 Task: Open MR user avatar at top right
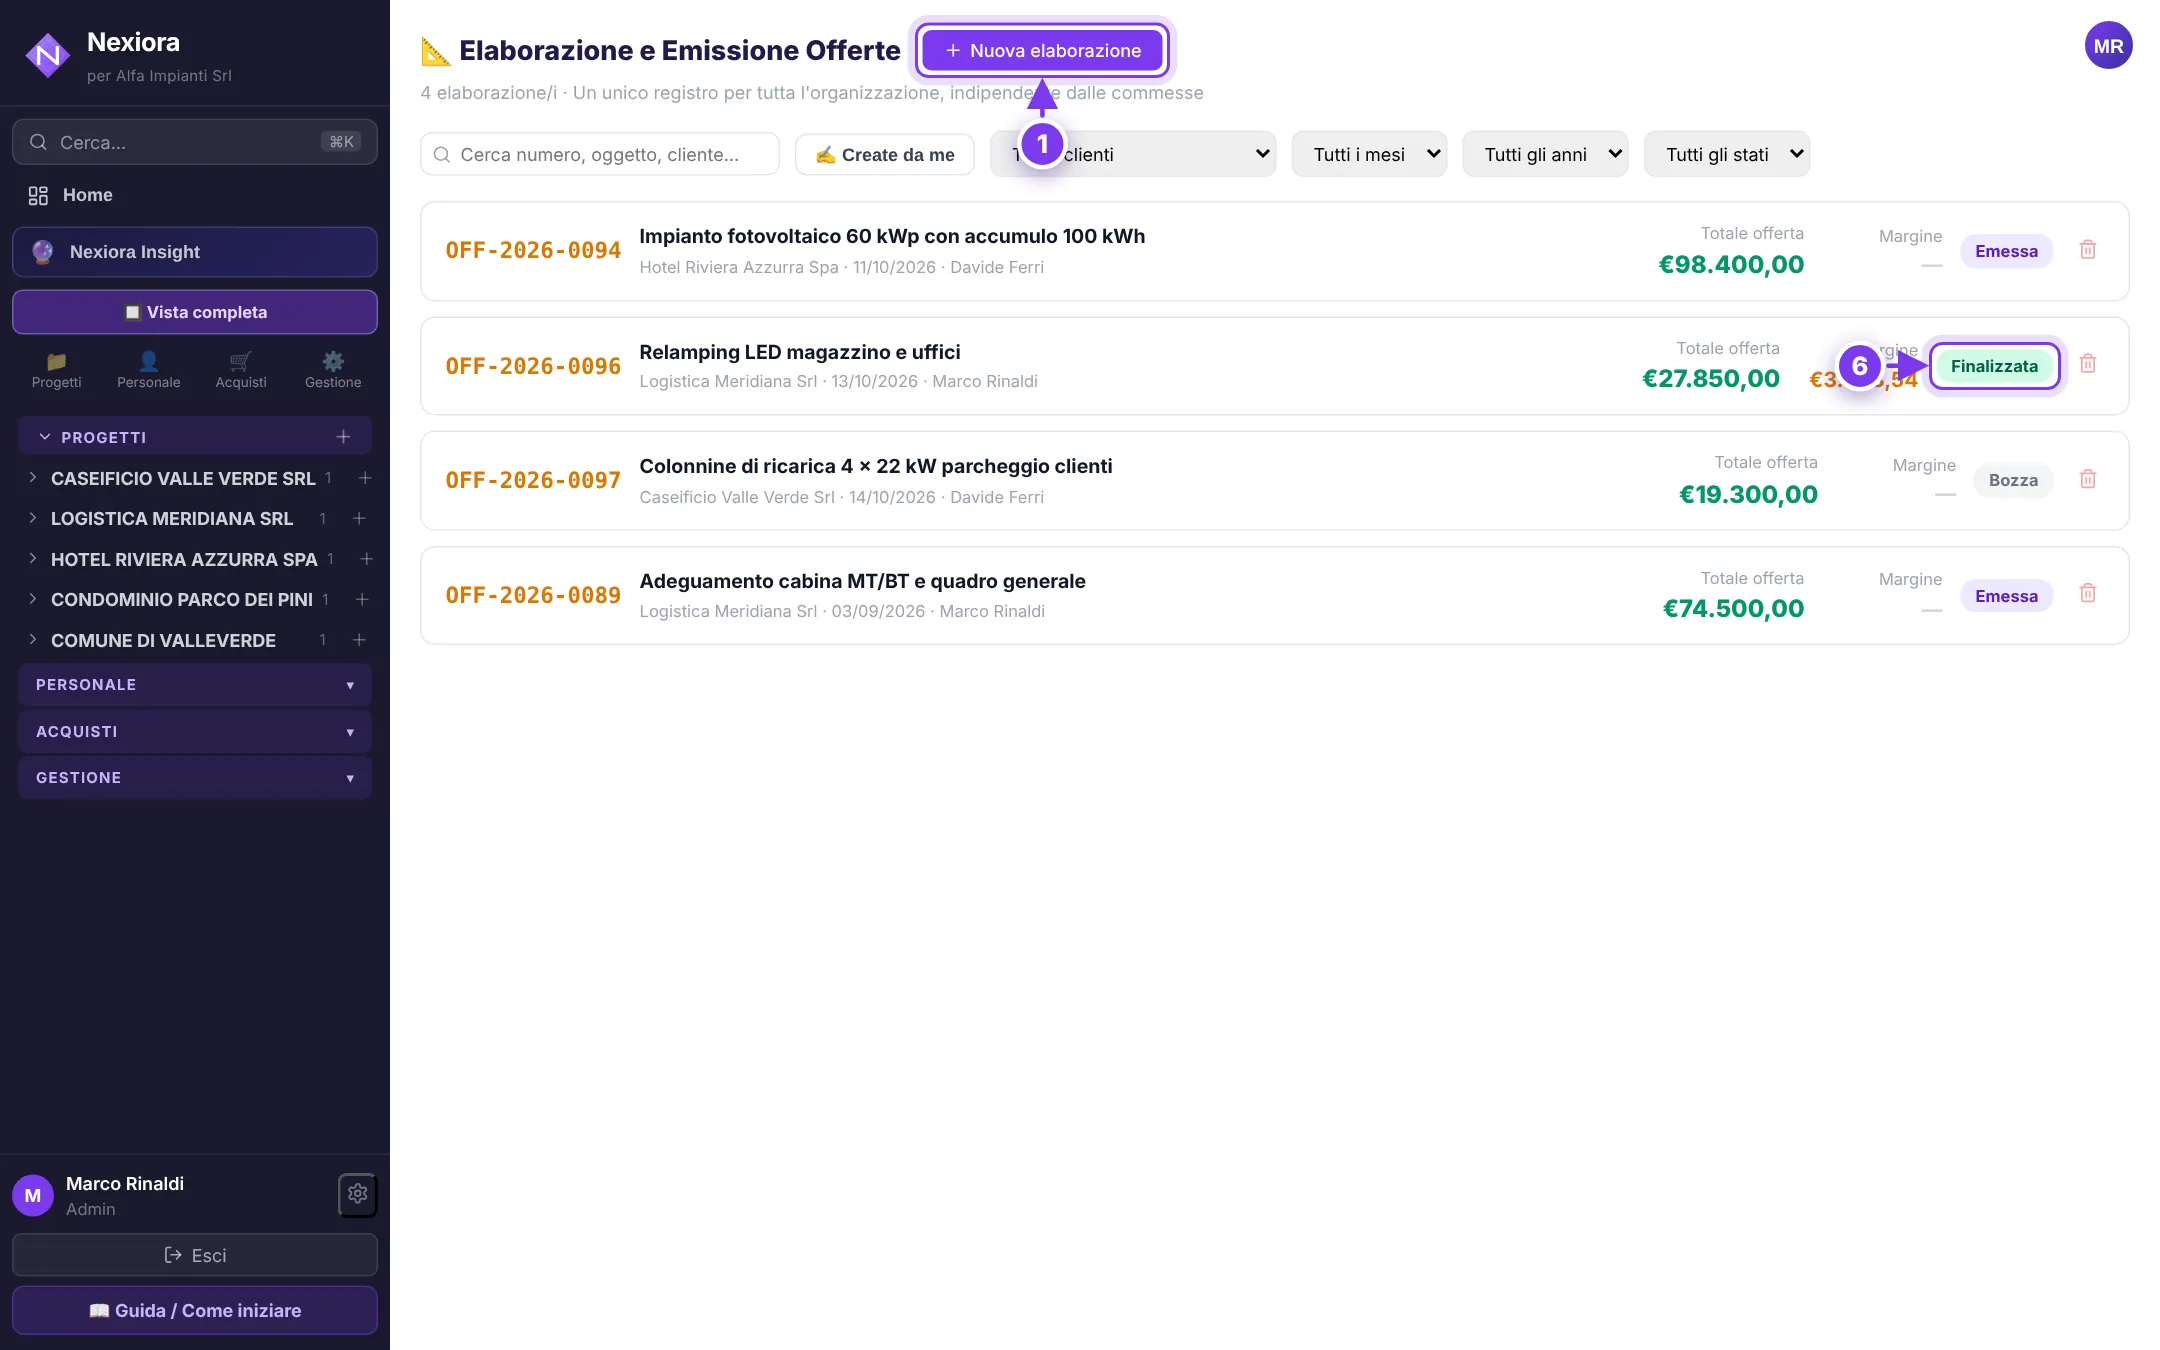(2108, 46)
